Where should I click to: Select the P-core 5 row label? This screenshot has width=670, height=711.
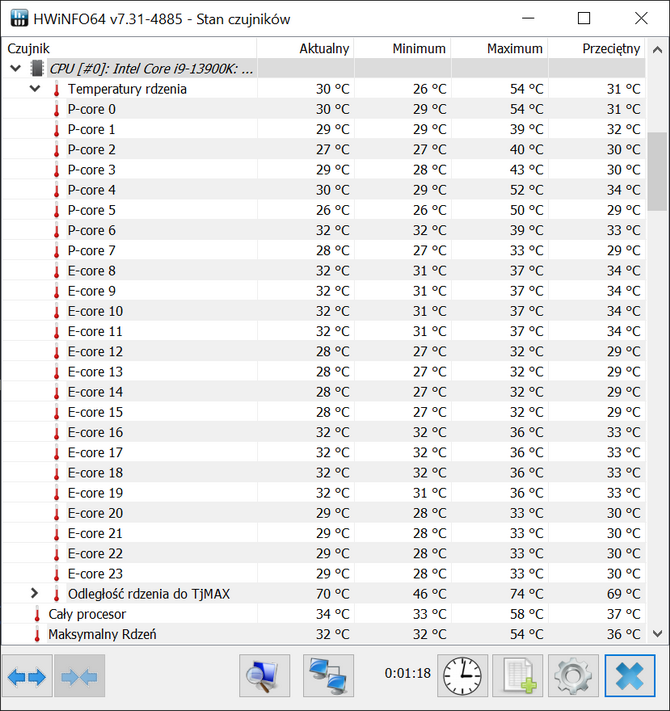tap(91, 210)
